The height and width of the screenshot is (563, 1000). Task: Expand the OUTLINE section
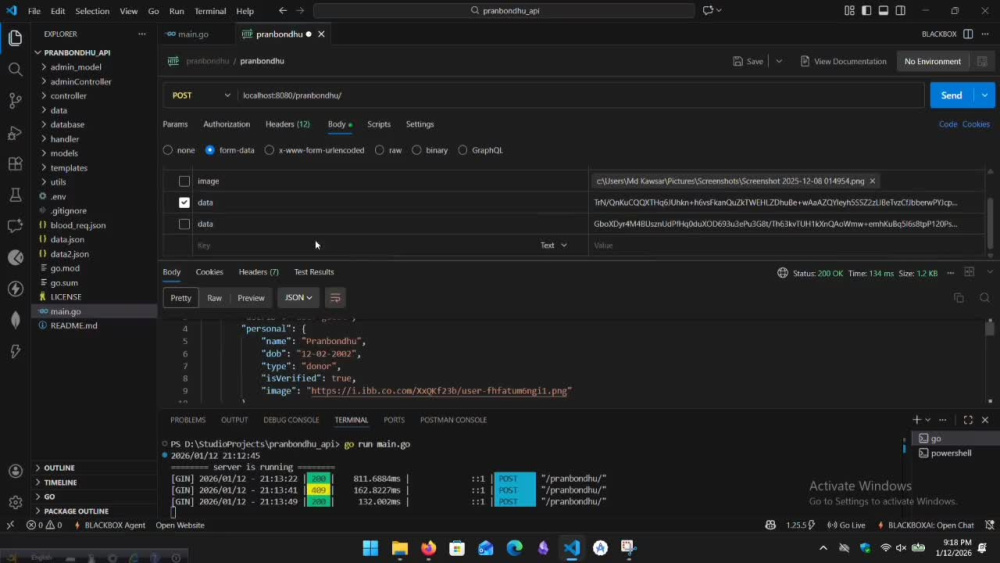tap(59, 468)
